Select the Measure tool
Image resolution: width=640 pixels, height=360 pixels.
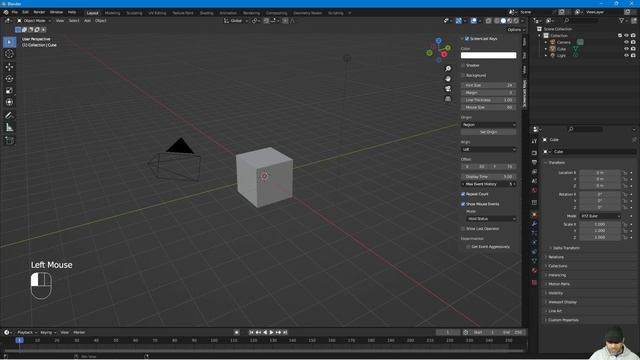pyautogui.click(x=9, y=128)
